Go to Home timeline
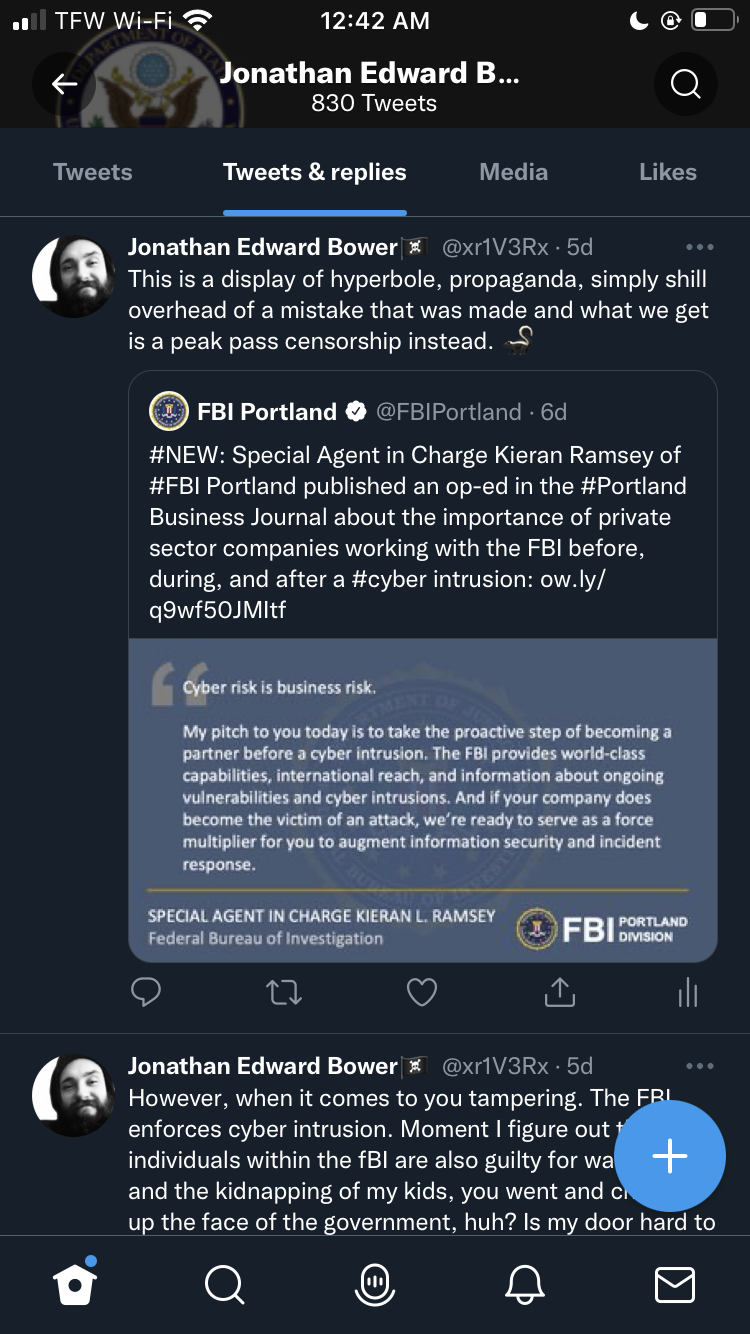The height and width of the screenshot is (1334, 750). tap(75, 1284)
